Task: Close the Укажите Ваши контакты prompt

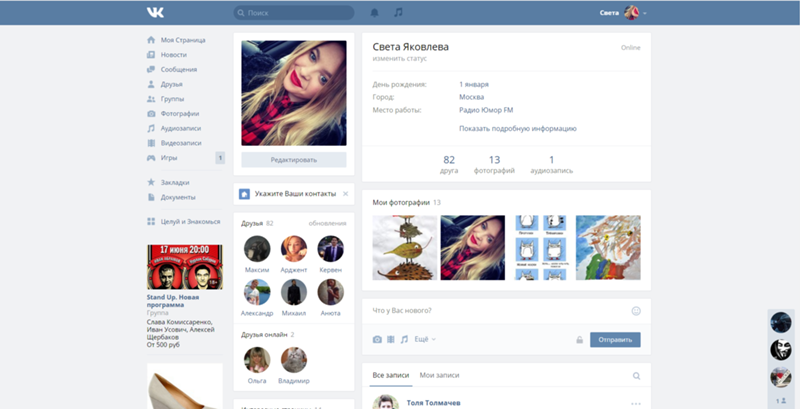Action: coord(346,193)
